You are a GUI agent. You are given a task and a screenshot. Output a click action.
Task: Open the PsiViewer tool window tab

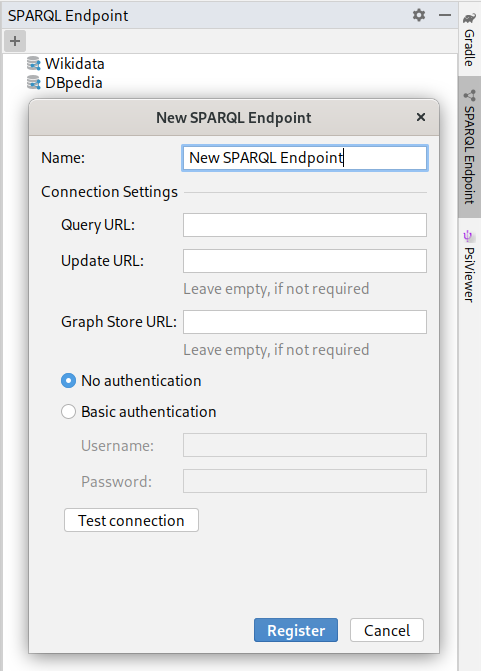tap(469, 267)
